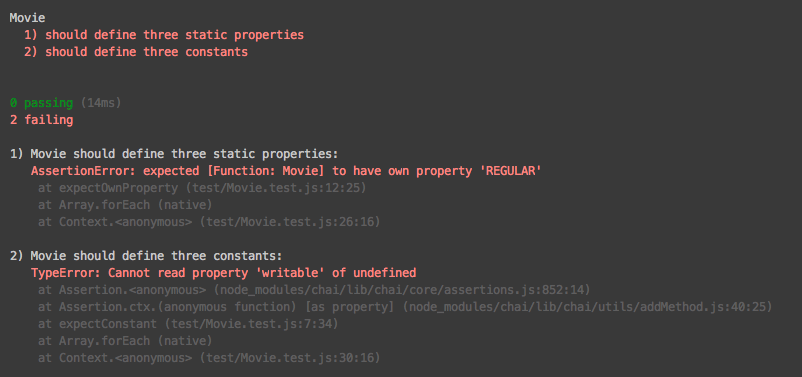802x377 pixels.
Task: Click the '(14ms)' duration text
Action: coord(100,103)
